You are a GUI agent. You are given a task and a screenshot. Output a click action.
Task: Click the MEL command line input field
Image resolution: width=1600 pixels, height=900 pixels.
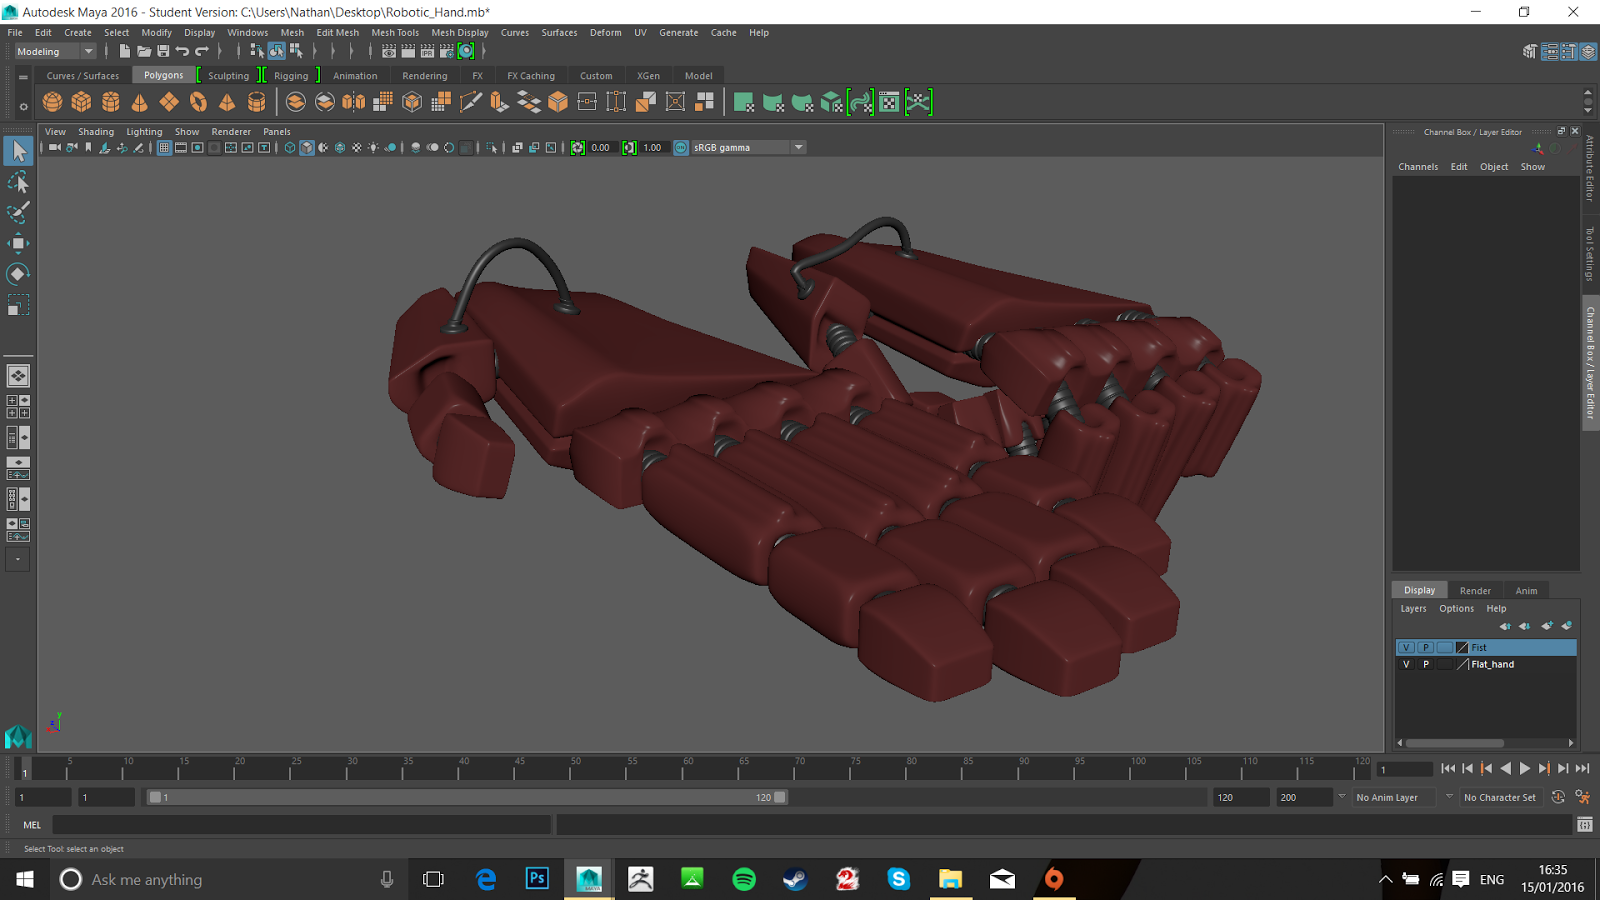pos(301,825)
